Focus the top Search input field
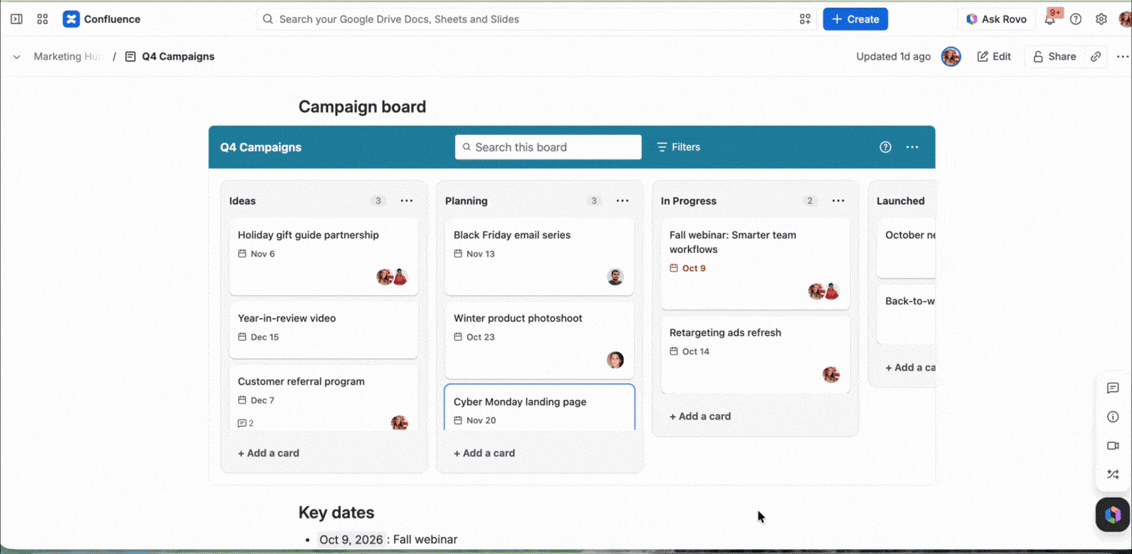 click(536, 20)
